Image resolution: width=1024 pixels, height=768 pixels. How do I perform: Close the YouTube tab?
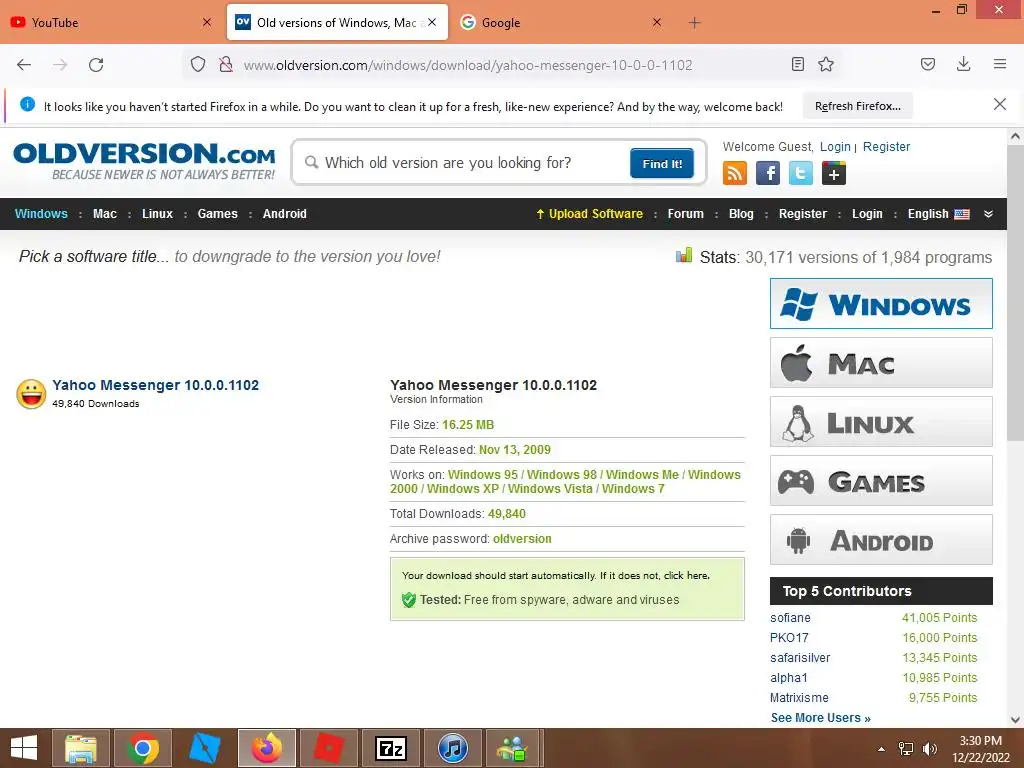[206, 22]
